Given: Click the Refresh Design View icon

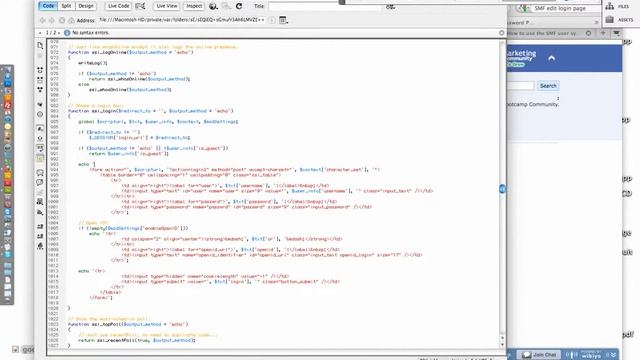Looking at the screenshot, I should (x=239, y=6).
